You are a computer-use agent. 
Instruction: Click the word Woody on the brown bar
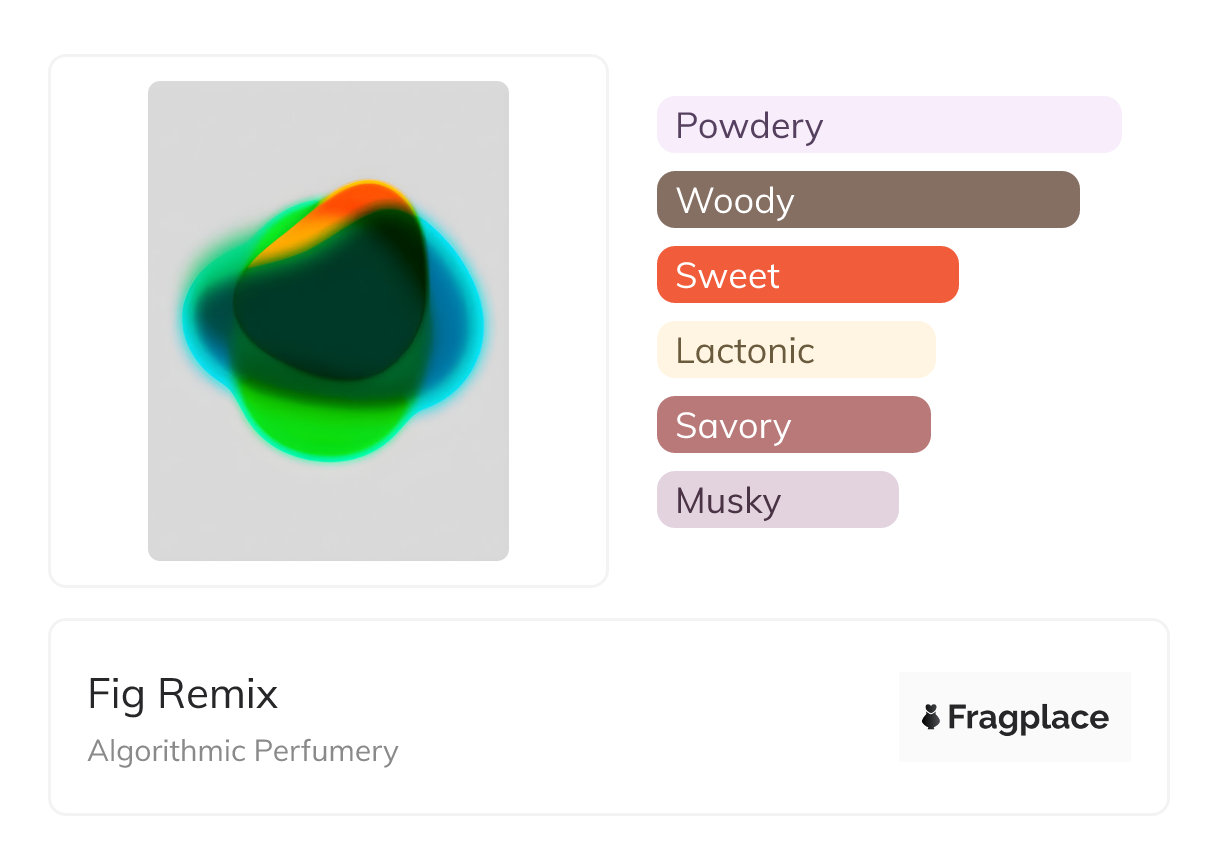(x=735, y=201)
